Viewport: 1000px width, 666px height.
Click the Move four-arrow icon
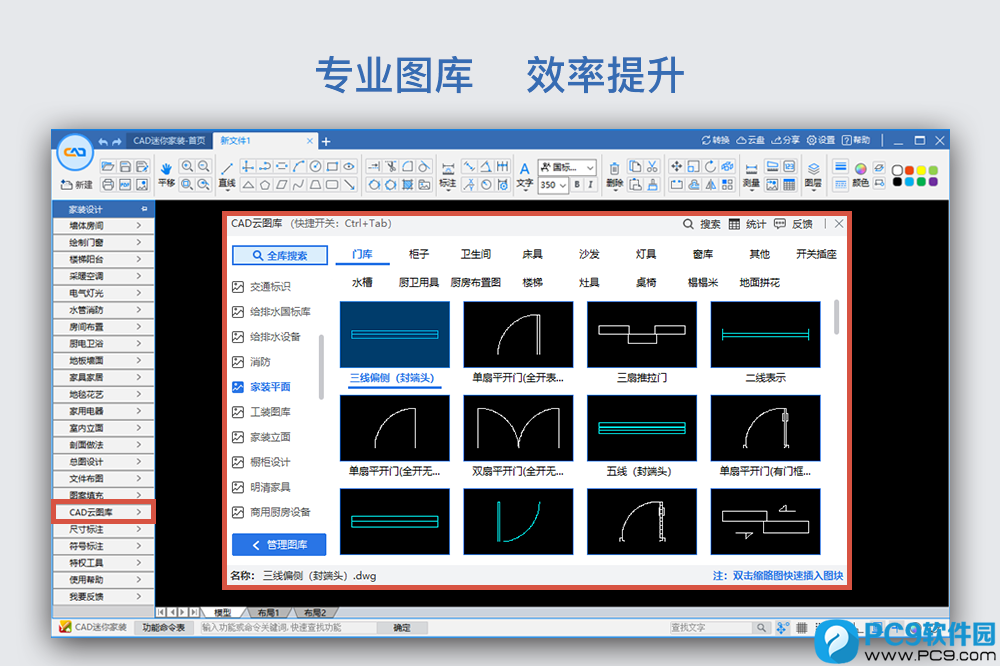[x=676, y=166]
